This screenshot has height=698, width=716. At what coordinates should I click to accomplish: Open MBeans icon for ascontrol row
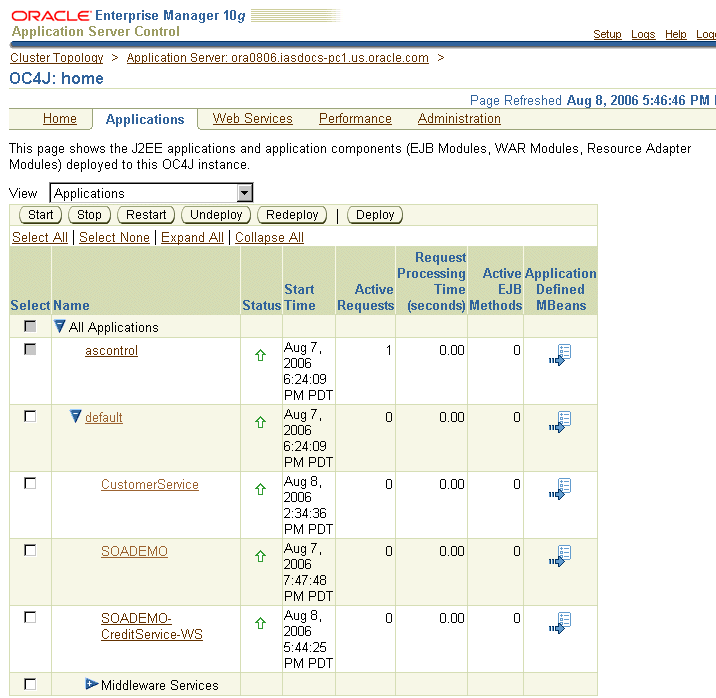coord(560,355)
